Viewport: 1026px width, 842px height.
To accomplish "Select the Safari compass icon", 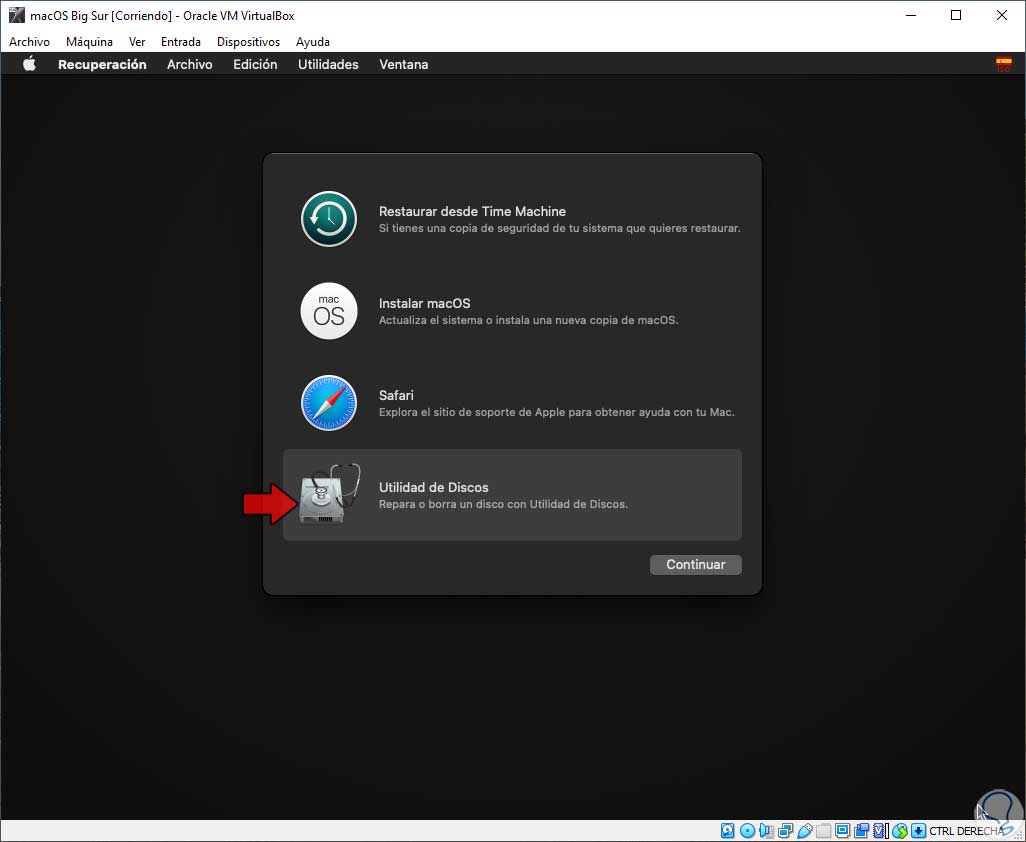I will click(x=328, y=402).
